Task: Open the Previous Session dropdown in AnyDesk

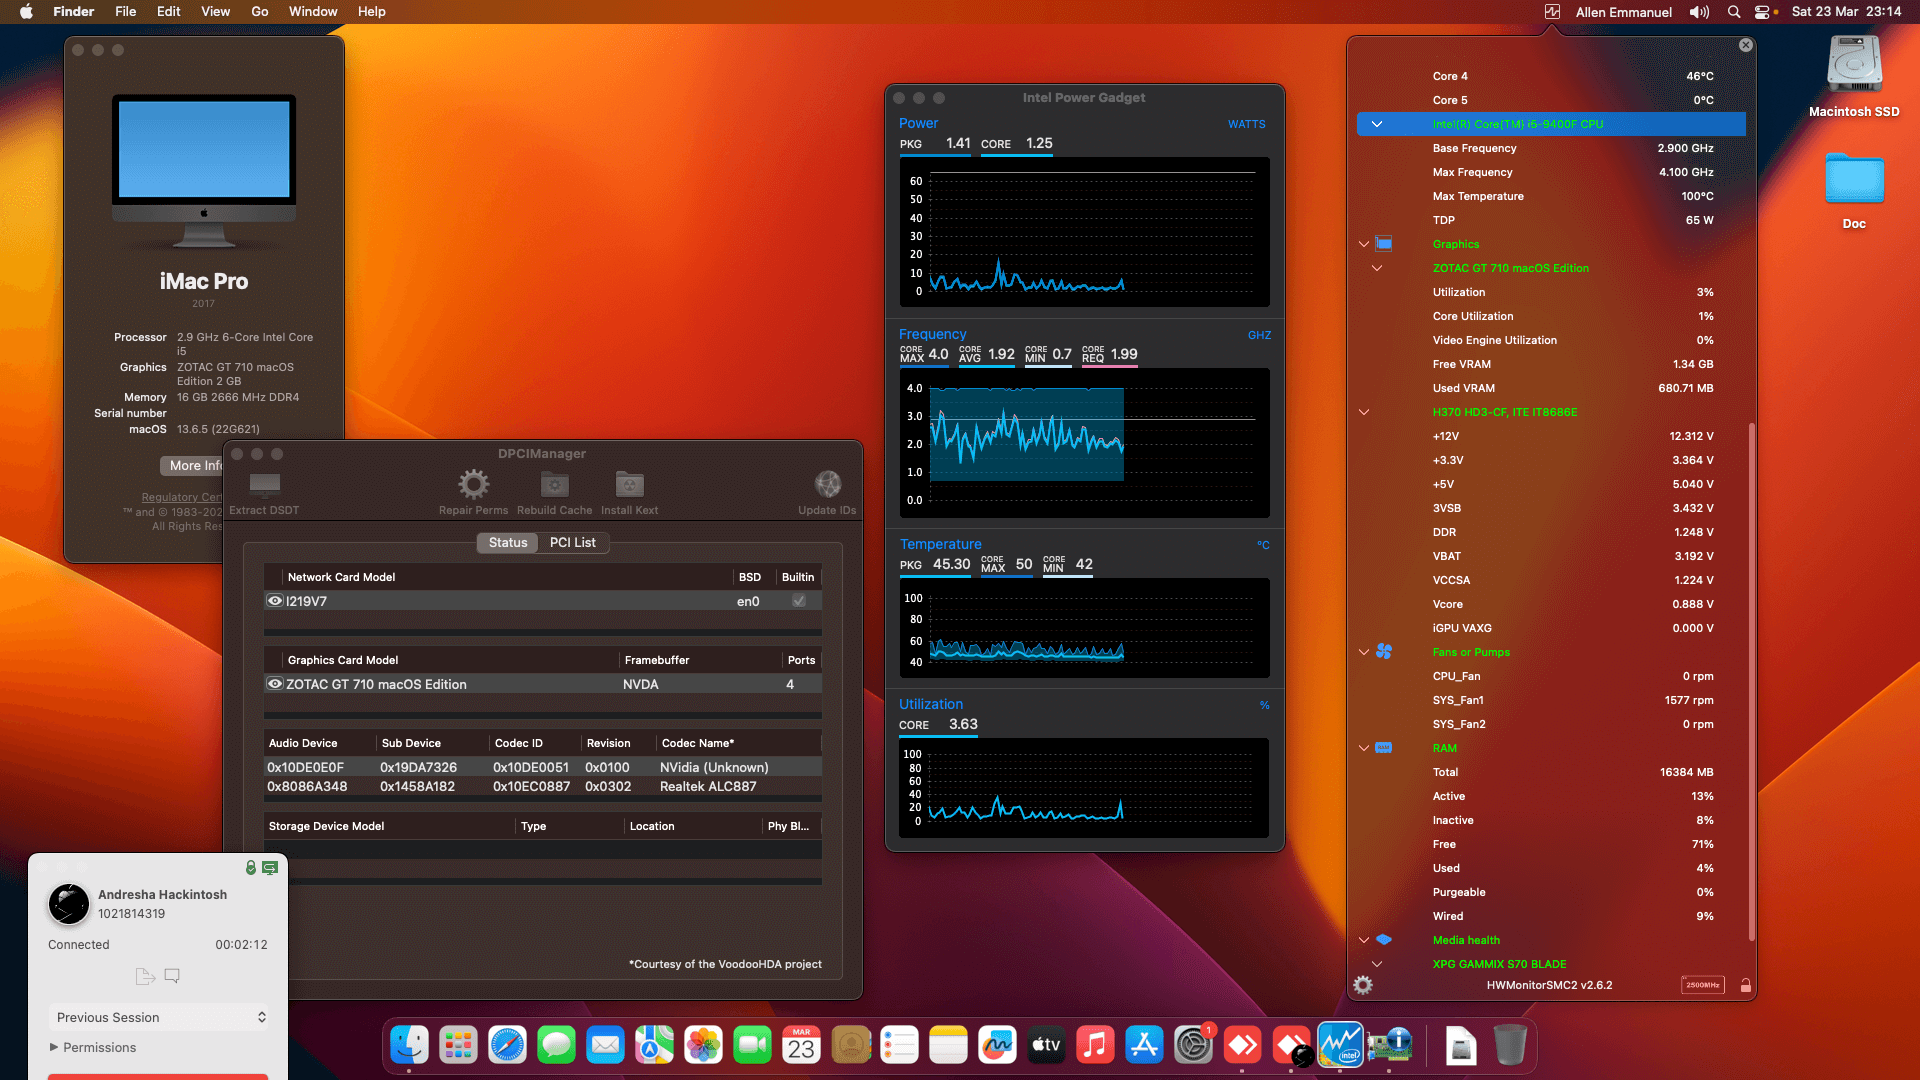Action: [158, 1017]
